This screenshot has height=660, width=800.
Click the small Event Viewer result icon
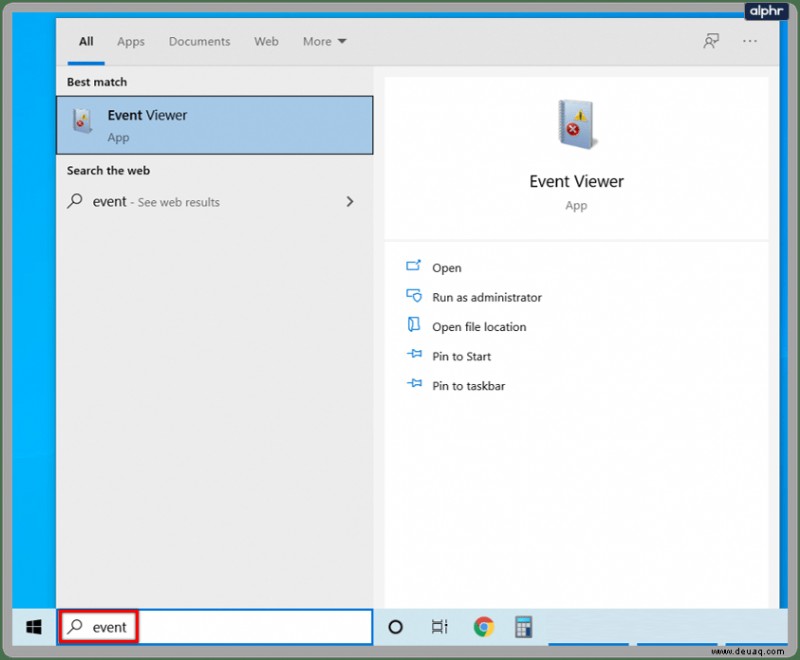[x=82, y=121]
